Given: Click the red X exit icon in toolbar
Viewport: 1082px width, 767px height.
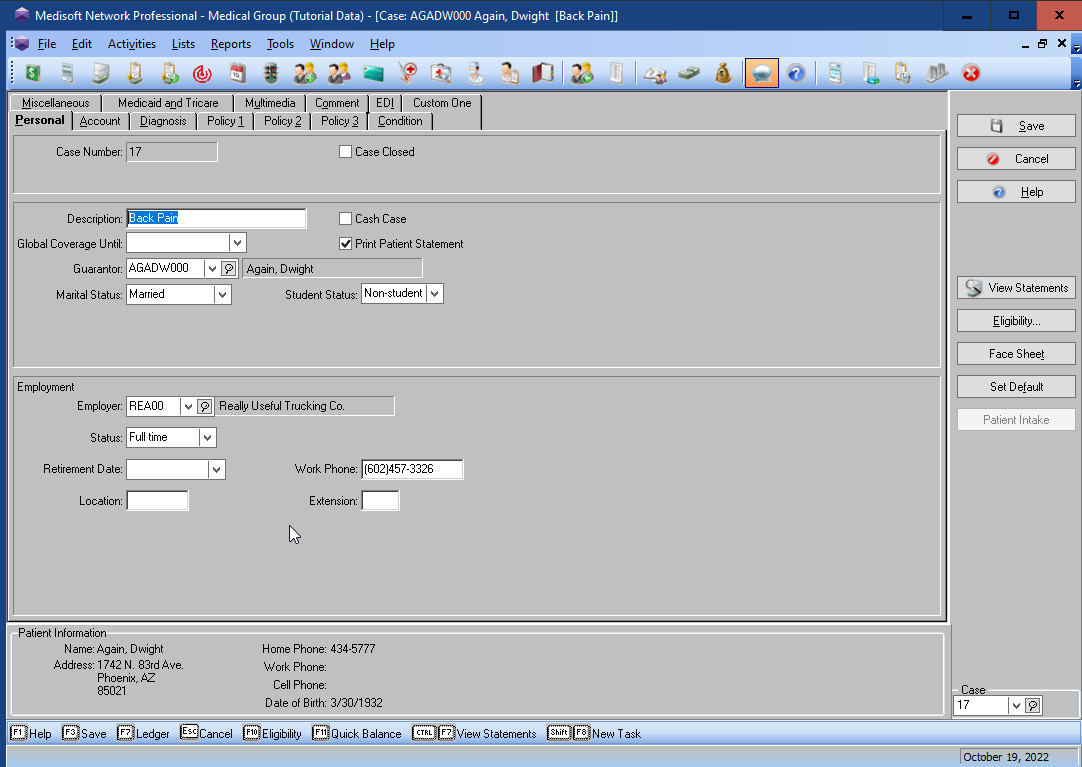Looking at the screenshot, I should pyautogui.click(x=971, y=73).
